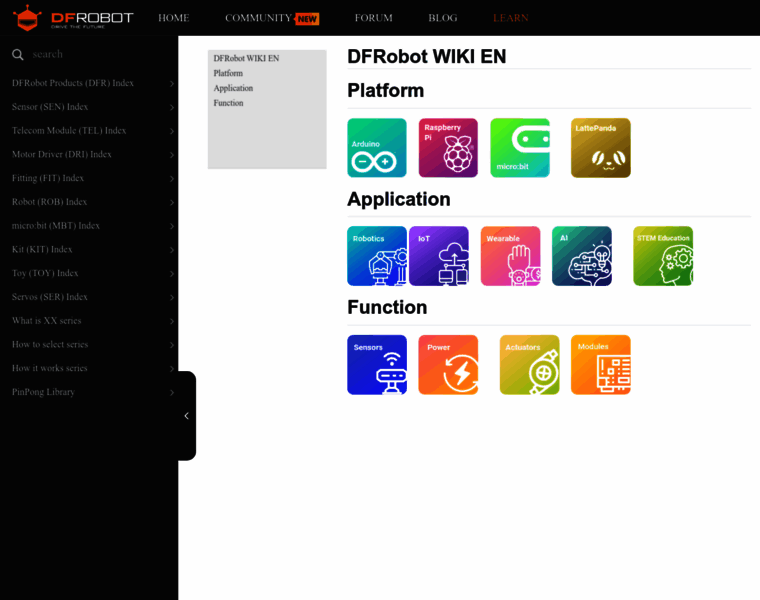Click the NEW badge next to Community
Viewport: 760px width, 600px height.
[307, 19]
